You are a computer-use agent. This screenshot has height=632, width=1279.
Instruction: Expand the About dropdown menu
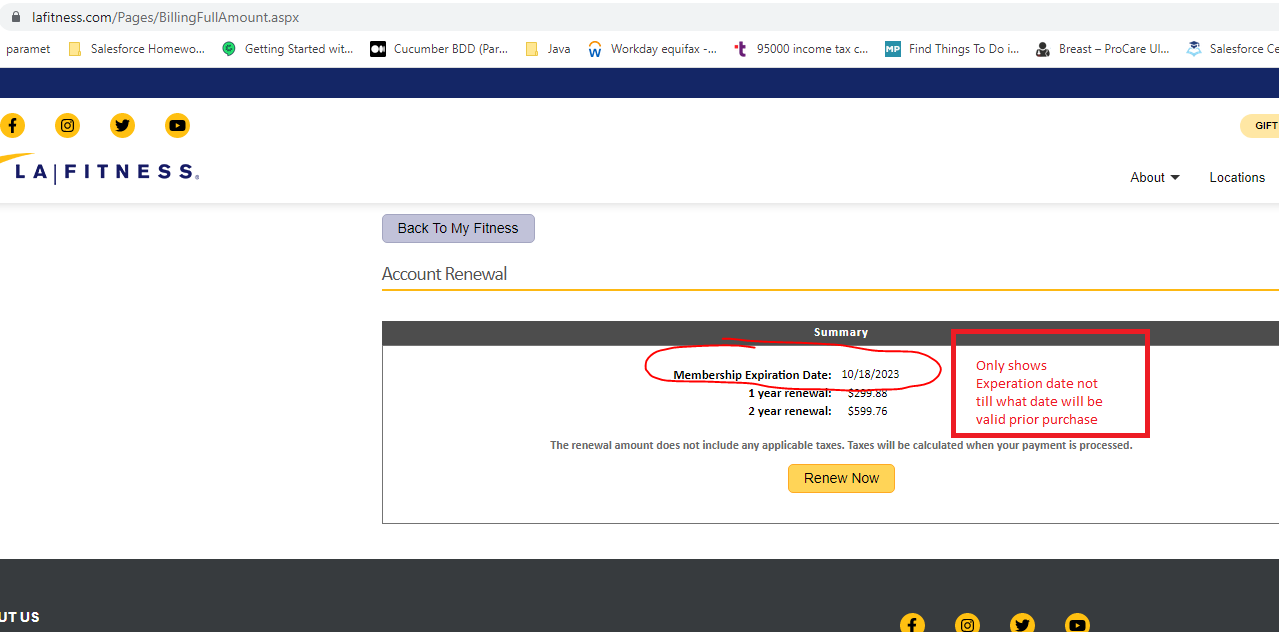pyautogui.click(x=1154, y=177)
